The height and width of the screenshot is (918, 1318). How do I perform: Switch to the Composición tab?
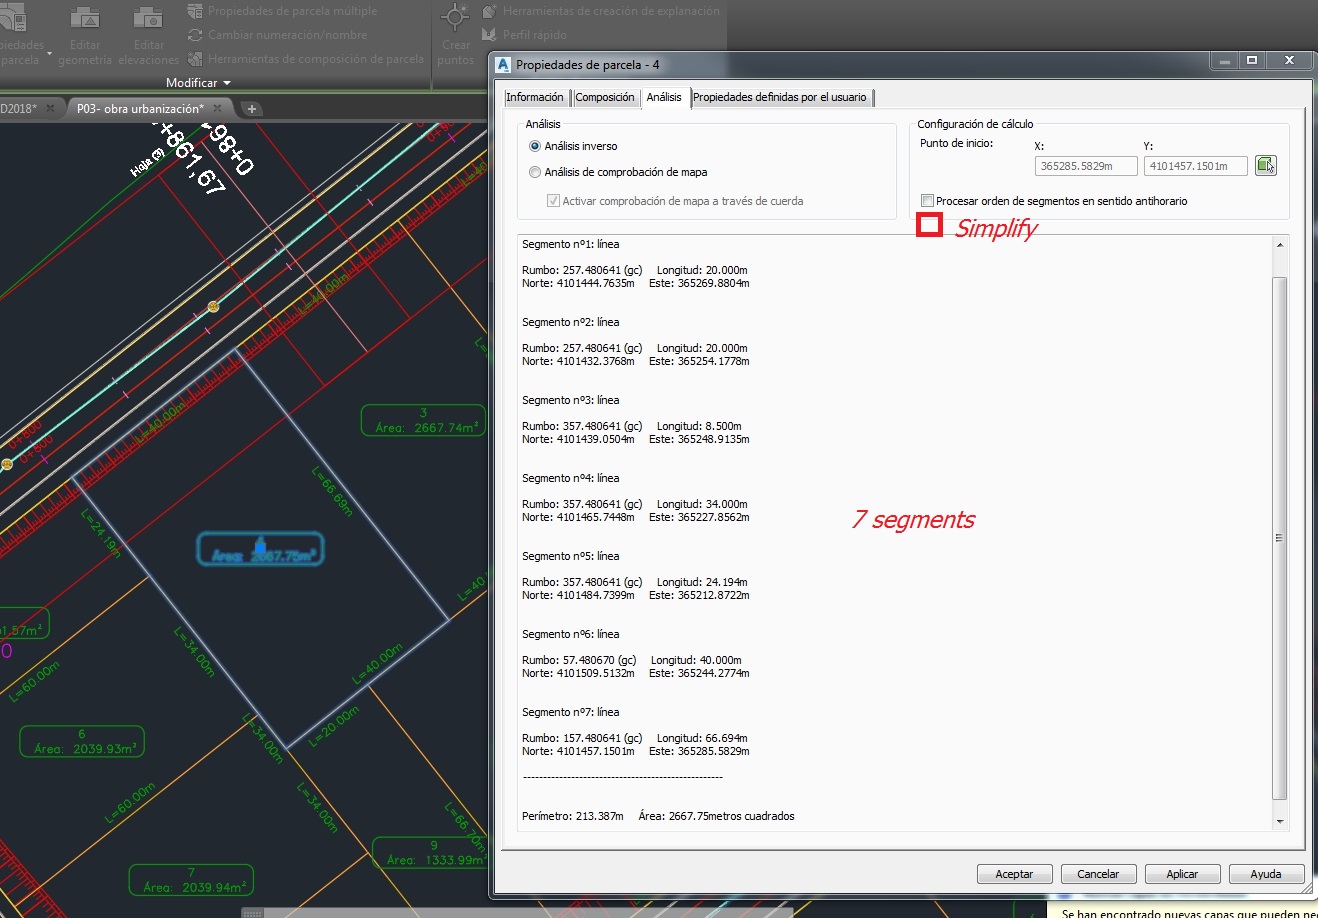[x=605, y=97]
